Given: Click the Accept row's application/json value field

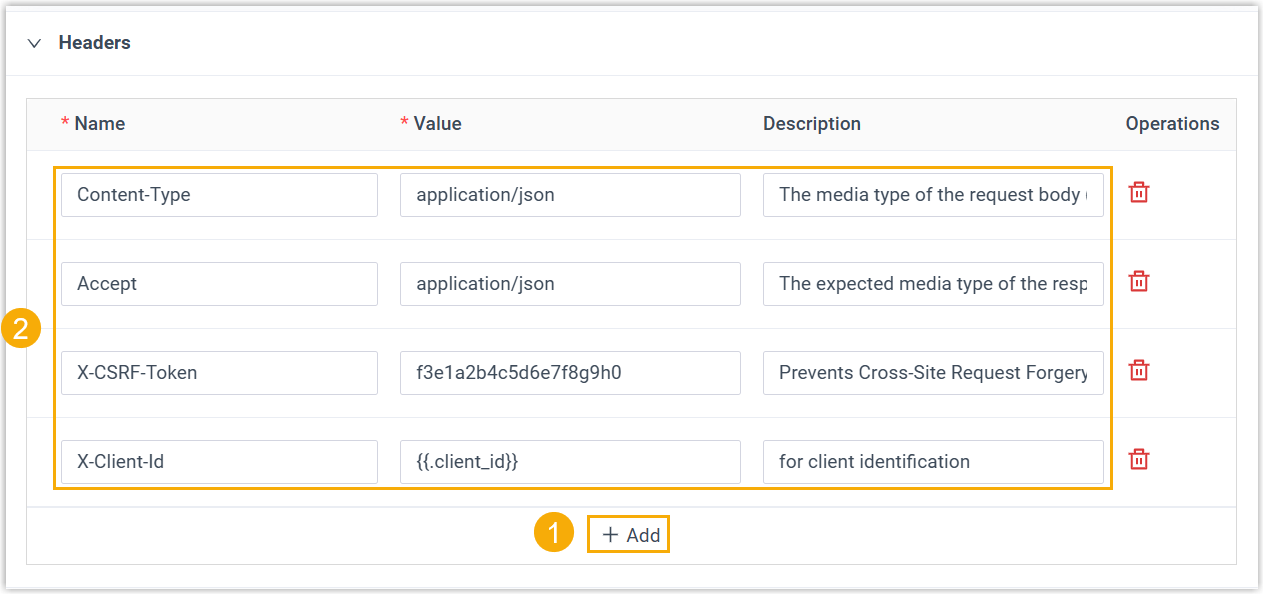Looking at the screenshot, I should click(570, 284).
